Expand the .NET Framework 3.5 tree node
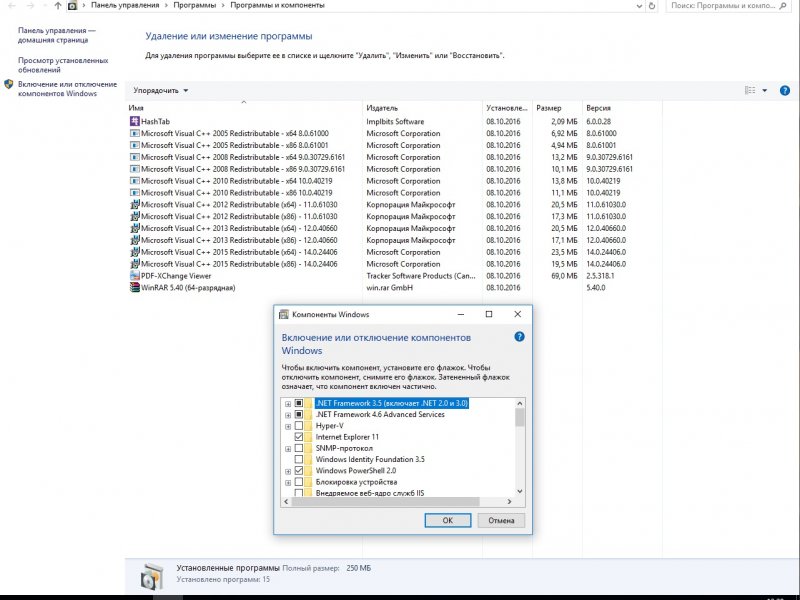The image size is (800, 600). [288, 404]
